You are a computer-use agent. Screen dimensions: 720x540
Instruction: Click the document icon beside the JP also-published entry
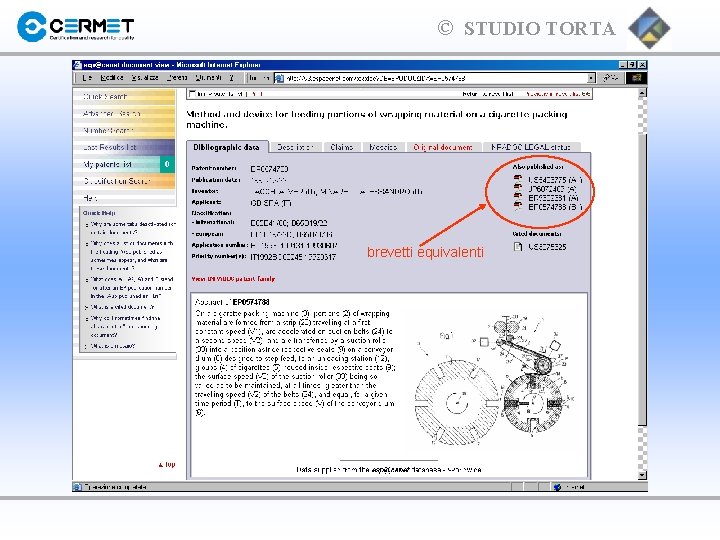pos(518,187)
